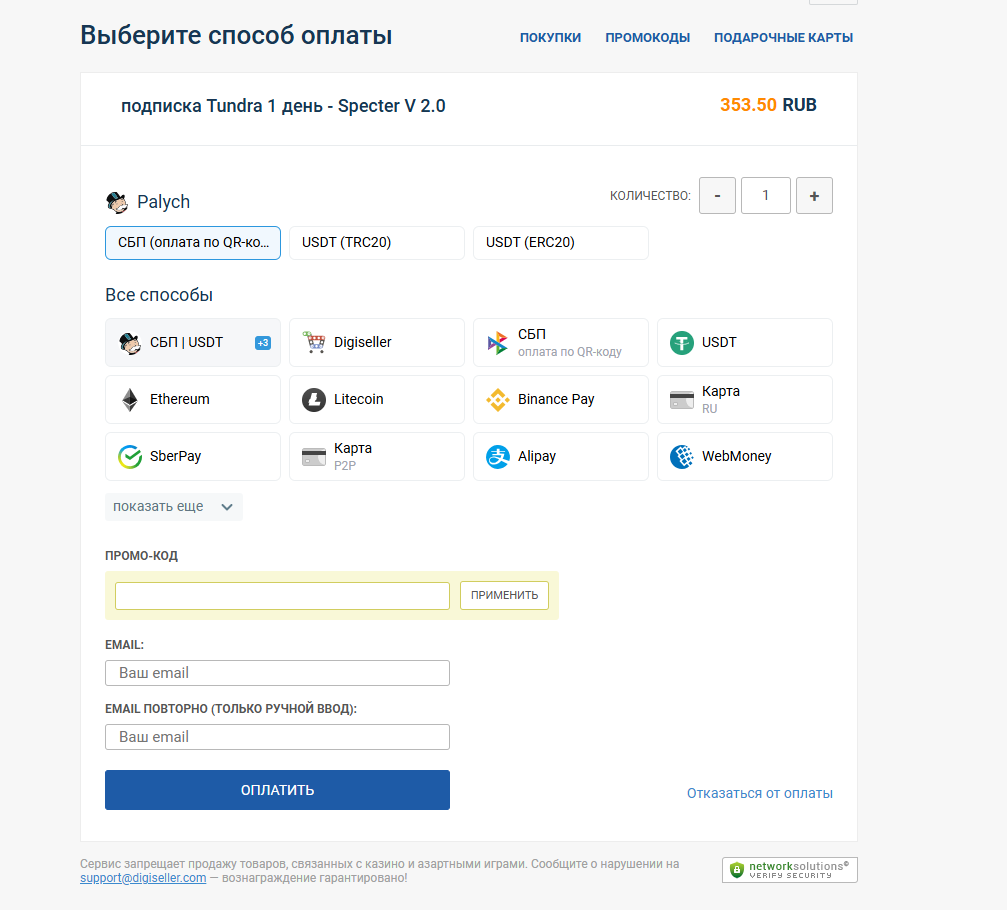Select WebMoney payment method
The height and width of the screenshot is (910, 1007).
(744, 457)
